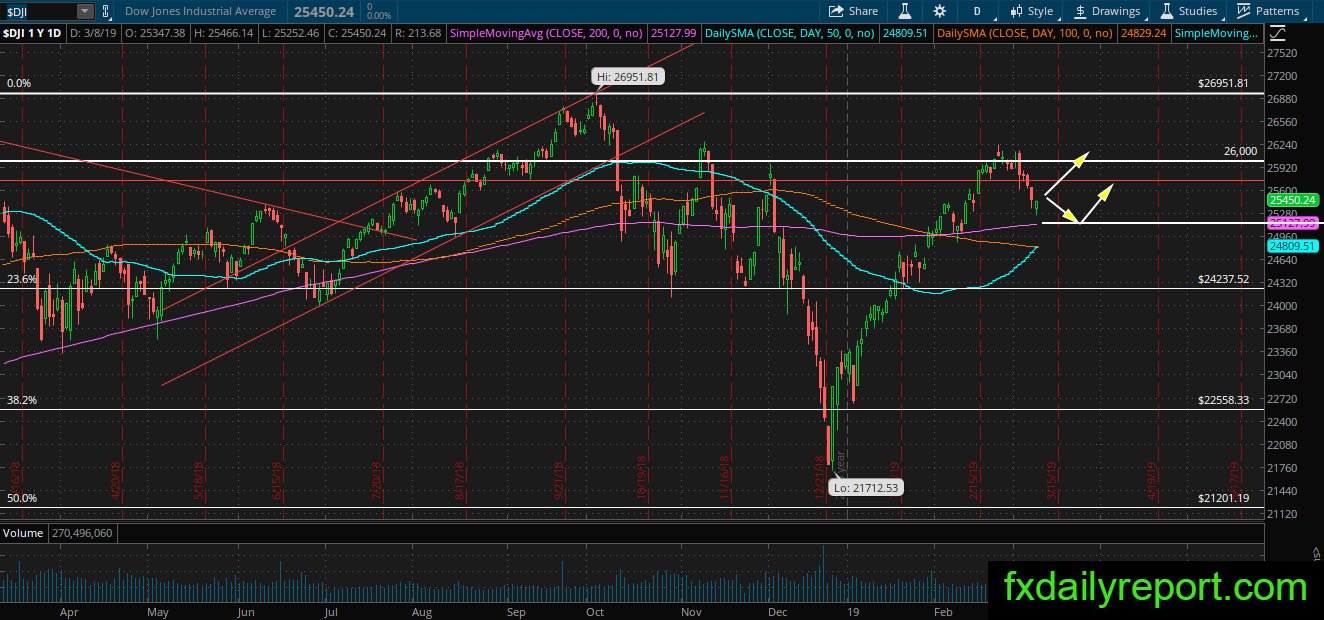This screenshot has height=620, width=1324.
Task: Click the Hi: 26951.81 price bubble
Action: (628, 77)
